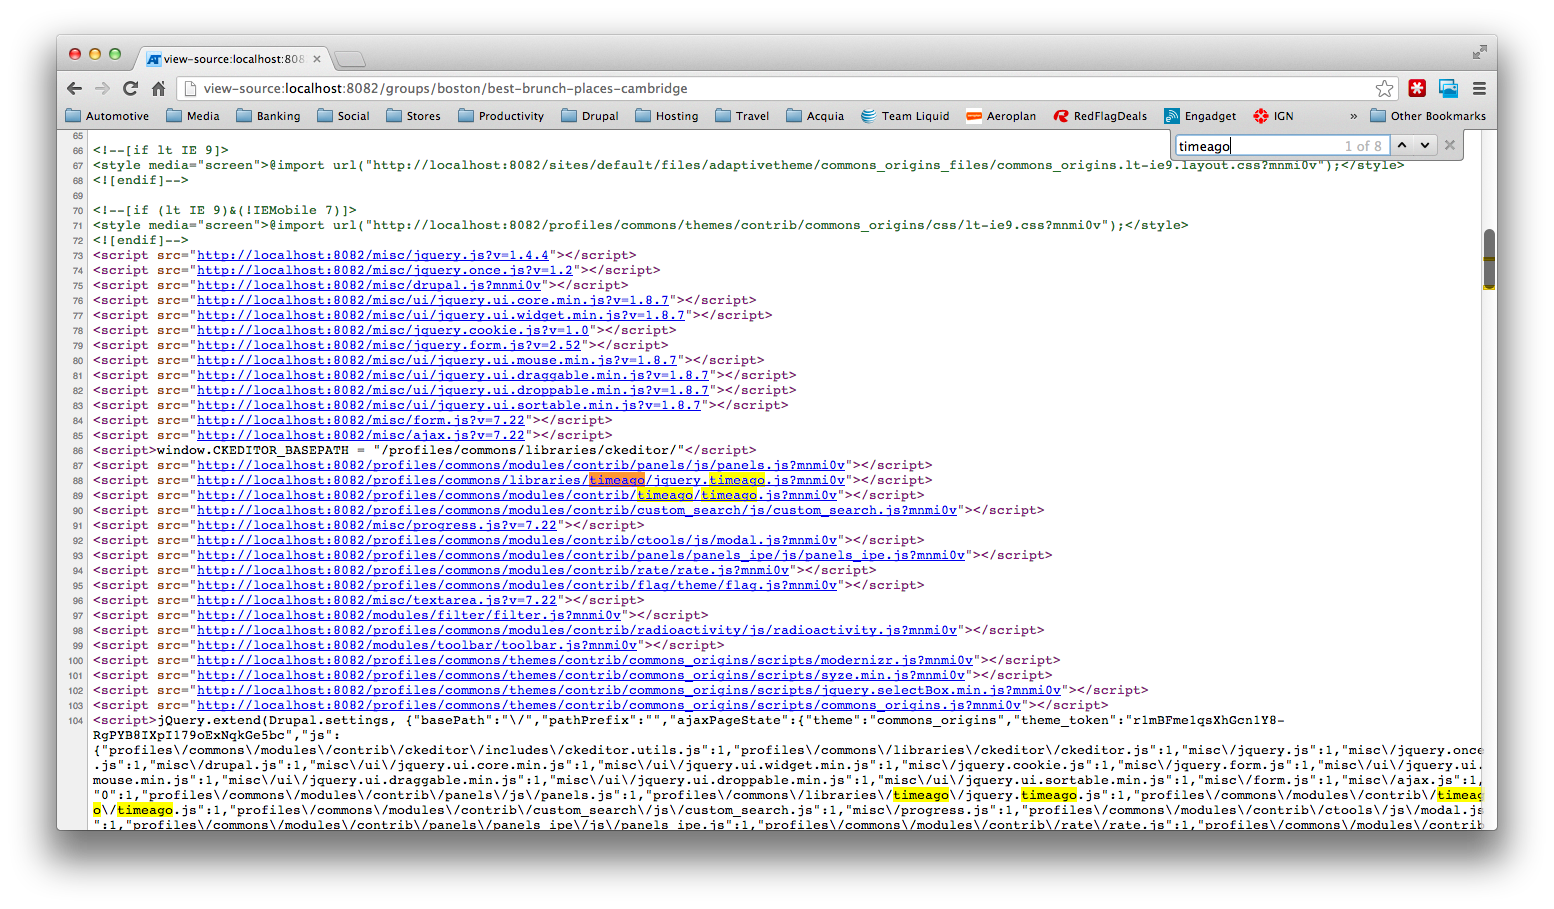
Task: Show hidden bookmarks with the chevron
Action: tap(1353, 116)
